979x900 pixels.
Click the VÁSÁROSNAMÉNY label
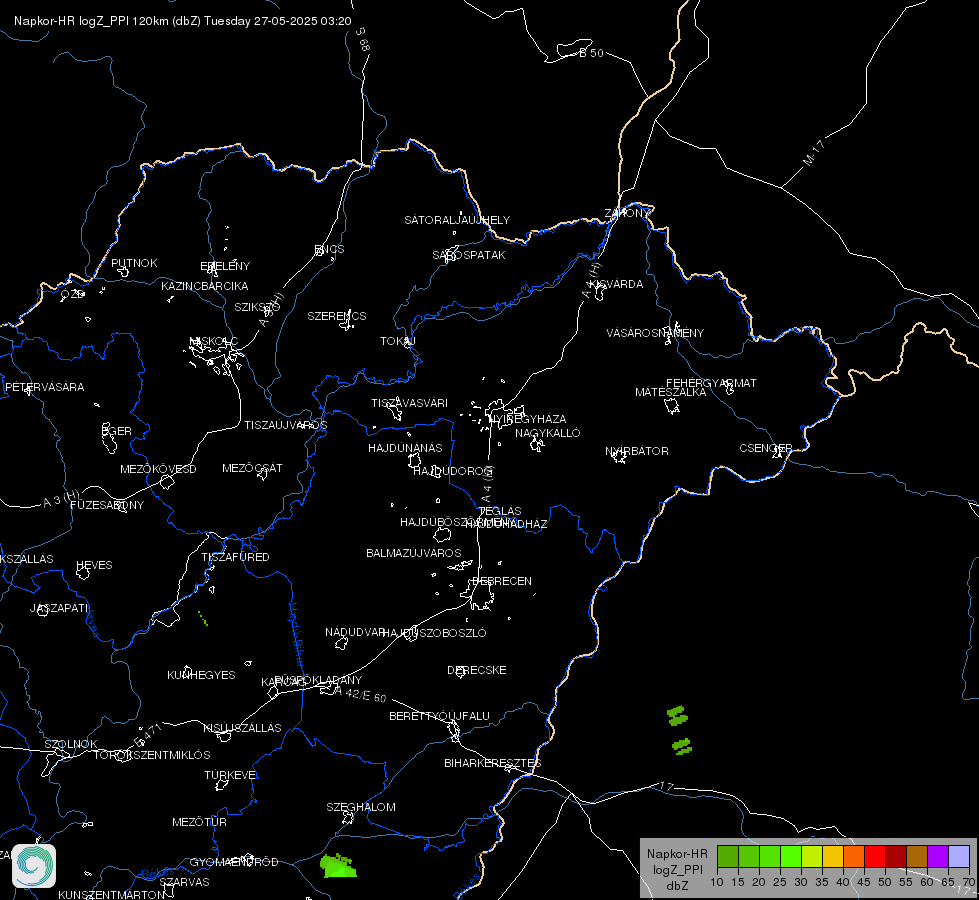[x=655, y=333]
